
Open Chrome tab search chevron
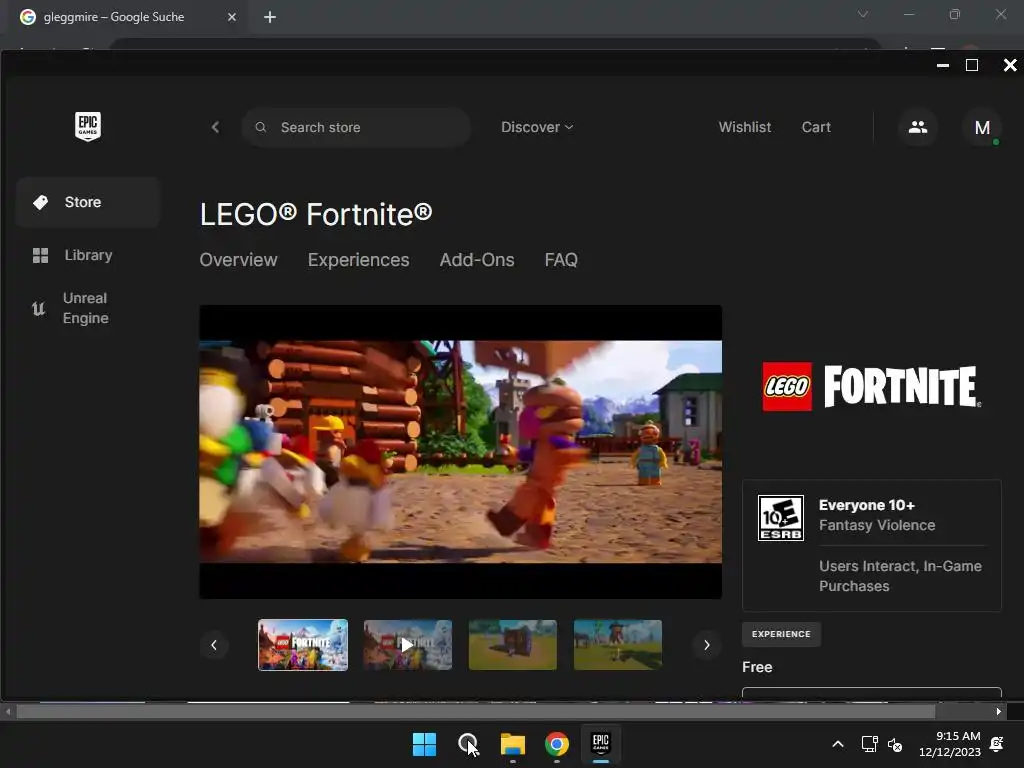coord(863,14)
